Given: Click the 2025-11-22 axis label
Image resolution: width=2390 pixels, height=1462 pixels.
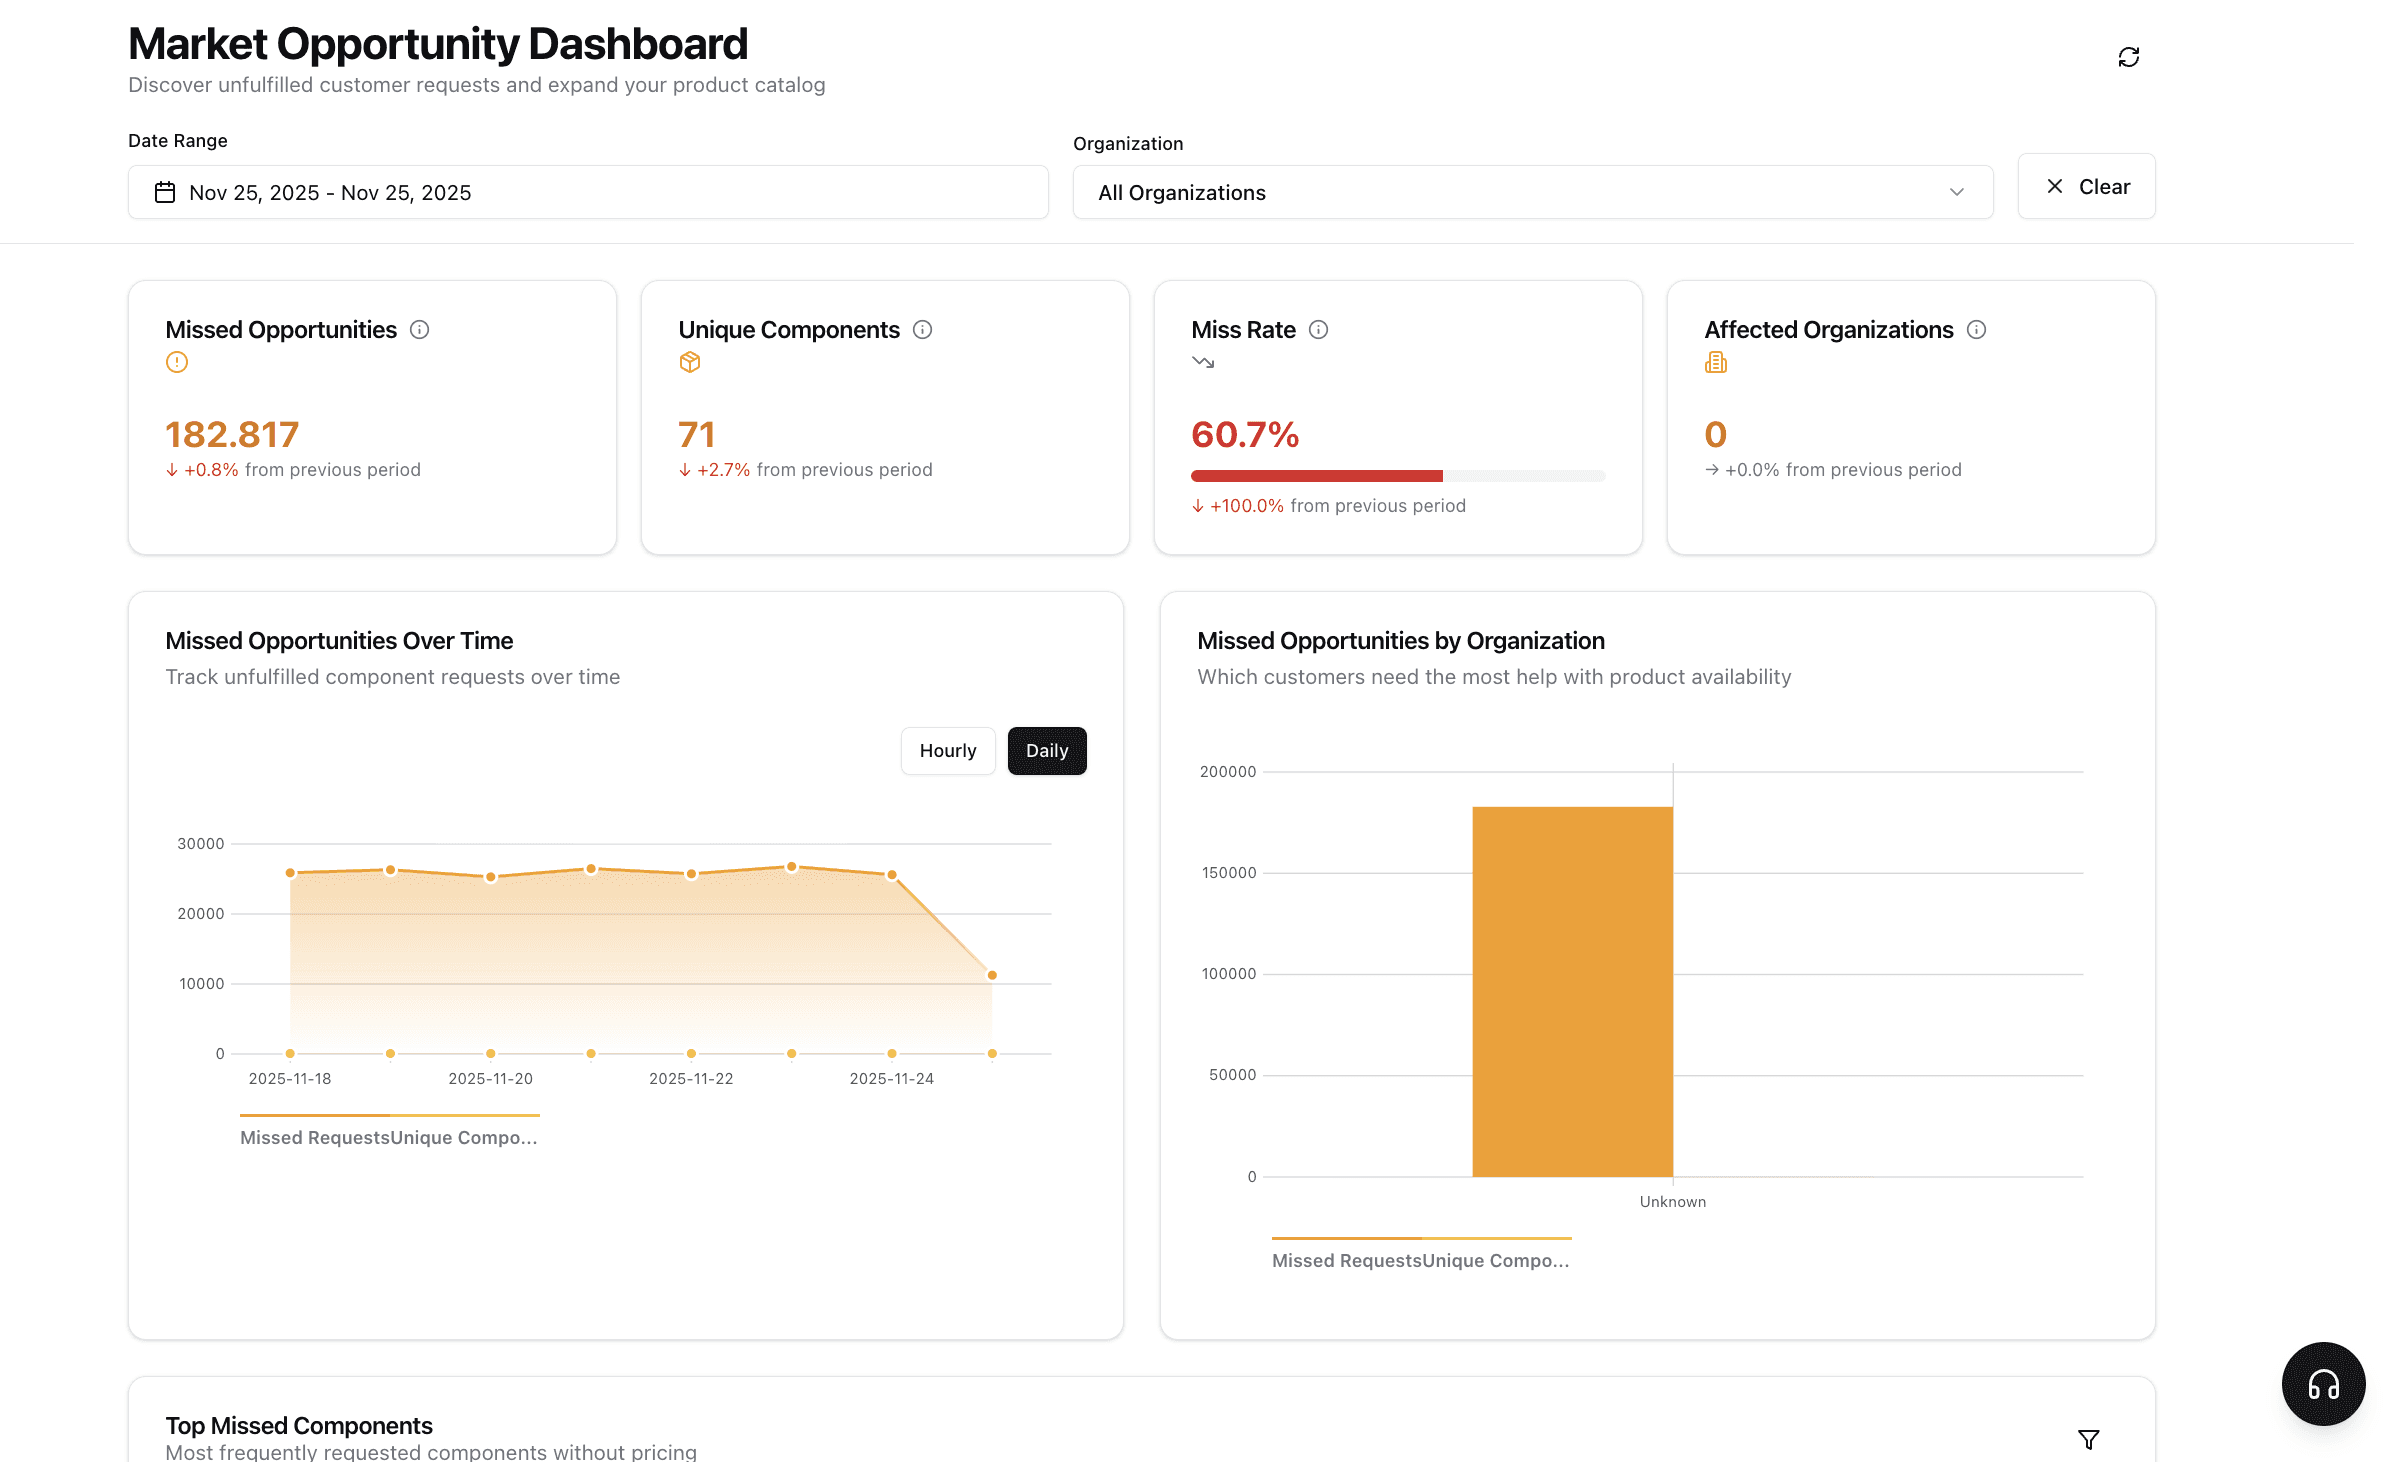Looking at the screenshot, I should pyautogui.click(x=691, y=1079).
